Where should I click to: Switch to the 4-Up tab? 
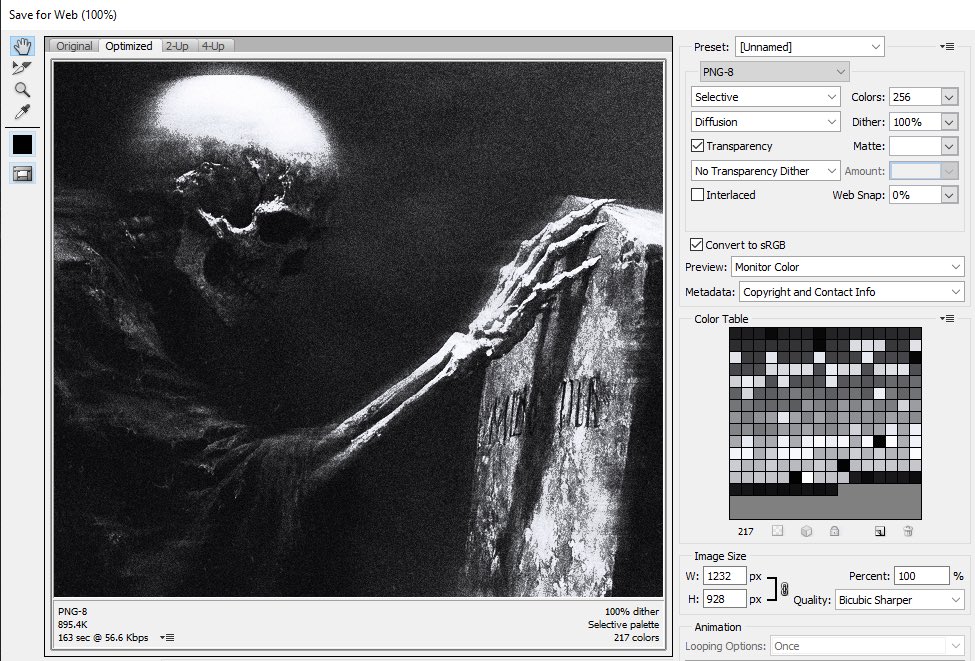pyautogui.click(x=213, y=46)
